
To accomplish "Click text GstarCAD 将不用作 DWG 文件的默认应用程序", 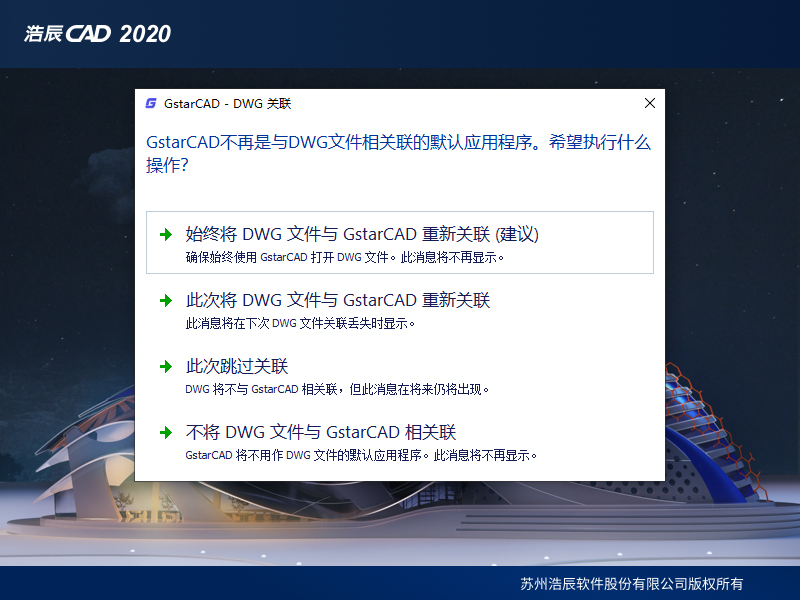I will [x=306, y=455].
